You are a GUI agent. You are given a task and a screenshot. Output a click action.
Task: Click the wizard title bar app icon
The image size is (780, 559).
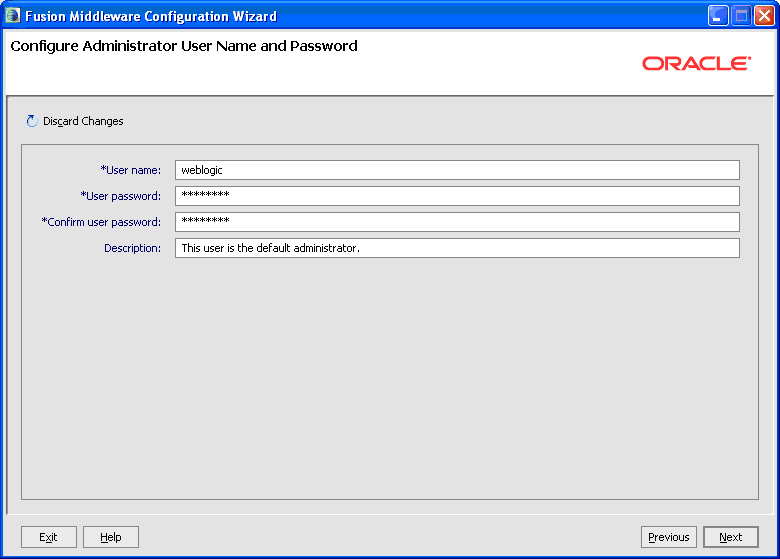[x=12, y=15]
